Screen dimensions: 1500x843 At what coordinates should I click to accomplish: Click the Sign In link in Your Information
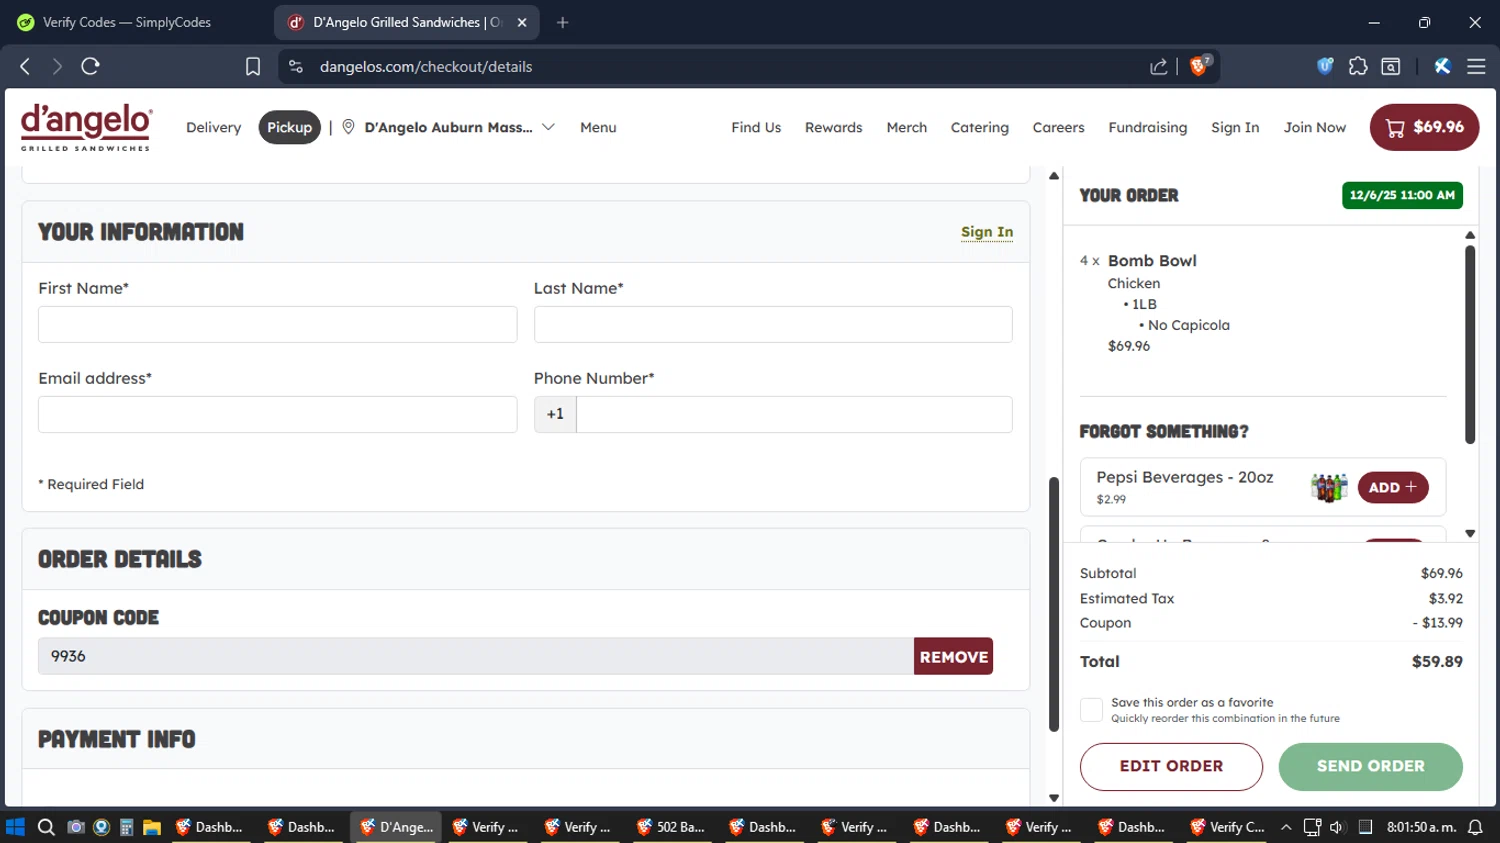point(987,232)
